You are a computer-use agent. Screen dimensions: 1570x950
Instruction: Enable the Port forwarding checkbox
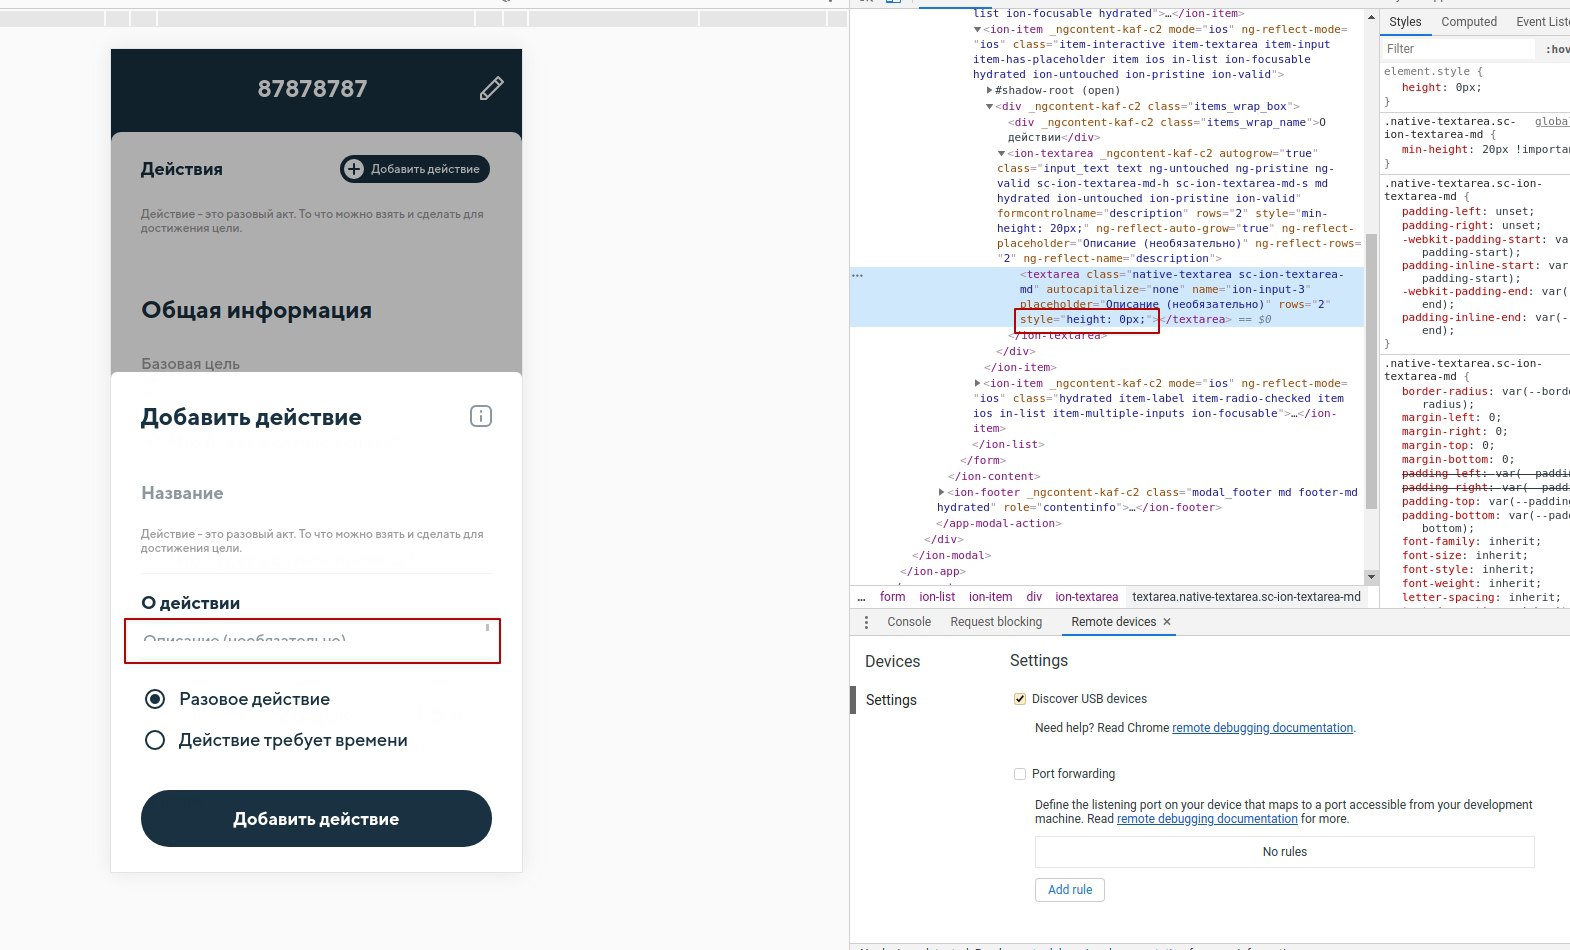[1020, 774]
